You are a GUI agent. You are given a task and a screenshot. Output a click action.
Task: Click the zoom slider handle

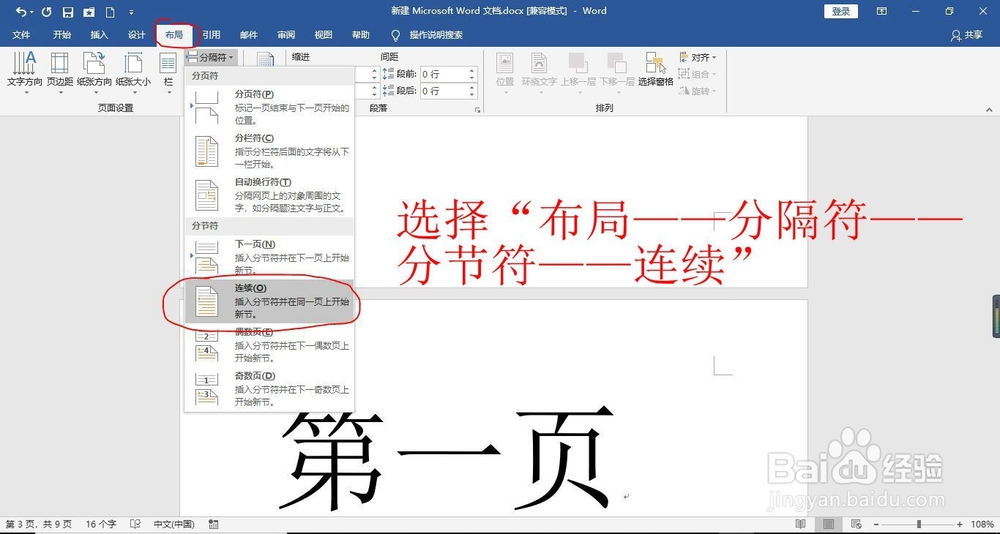point(919,524)
